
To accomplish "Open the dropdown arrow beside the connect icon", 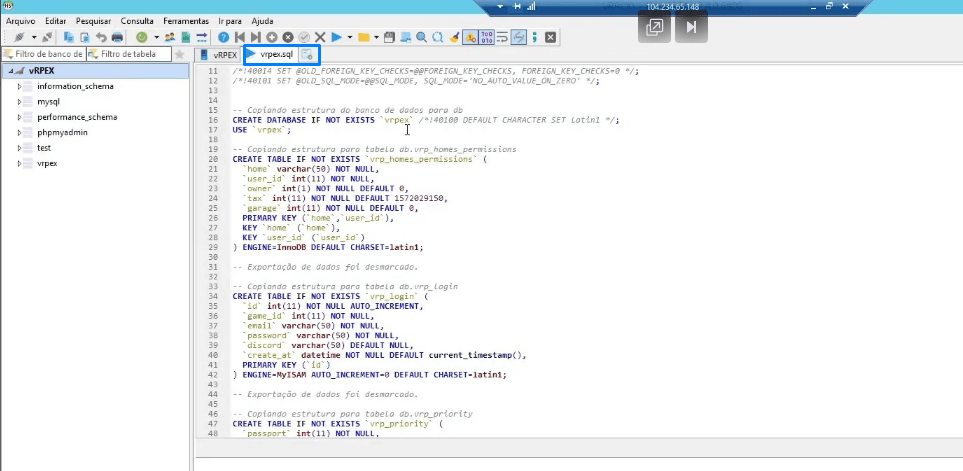I will [34, 37].
